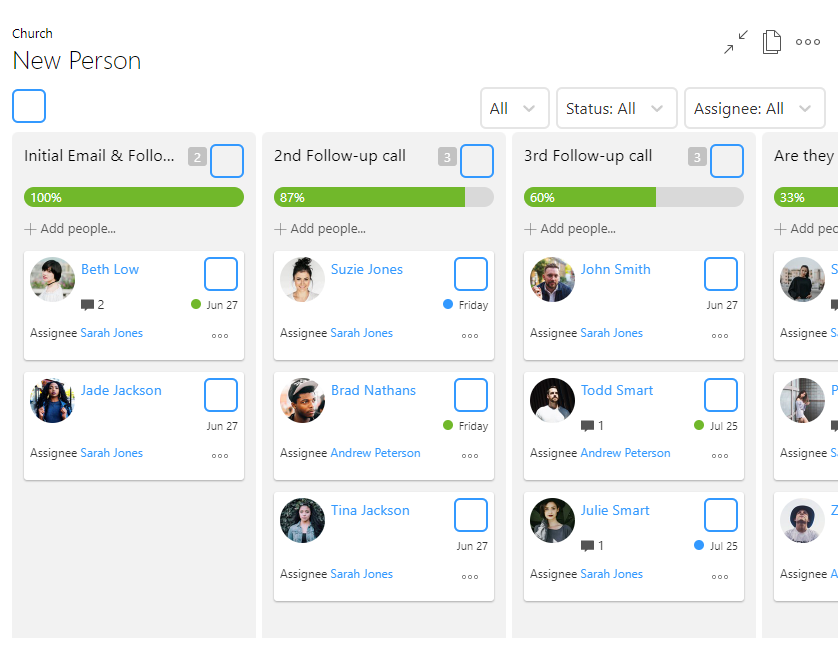Screen dimensions: 838x655
Task: Click the plus icon under Initial Email column
Action: click(x=30, y=229)
